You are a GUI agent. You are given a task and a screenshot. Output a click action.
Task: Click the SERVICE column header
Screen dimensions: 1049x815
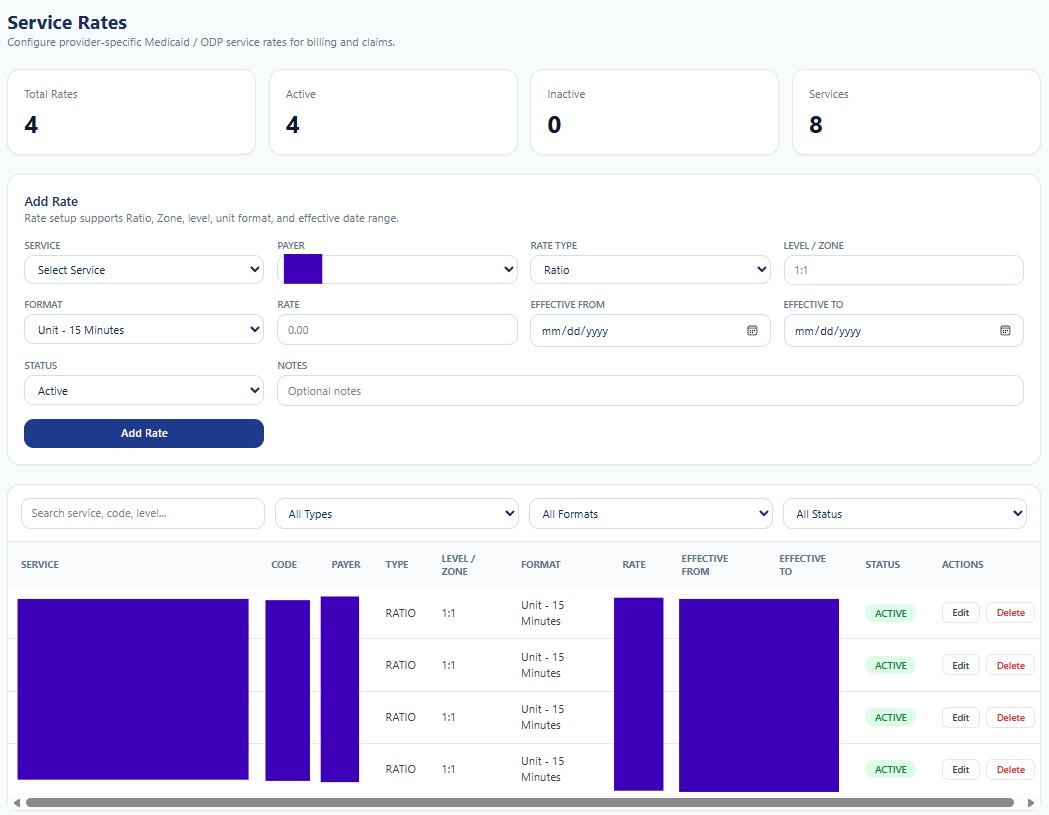click(39, 565)
